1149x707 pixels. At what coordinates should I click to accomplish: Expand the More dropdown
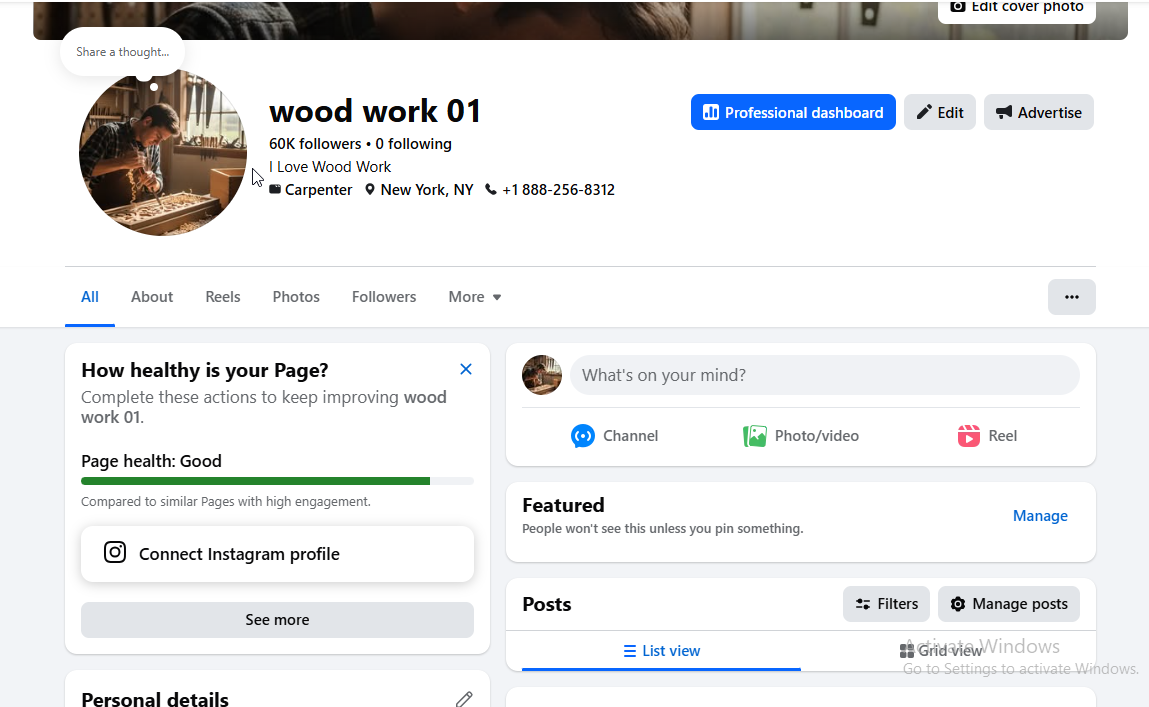point(475,297)
